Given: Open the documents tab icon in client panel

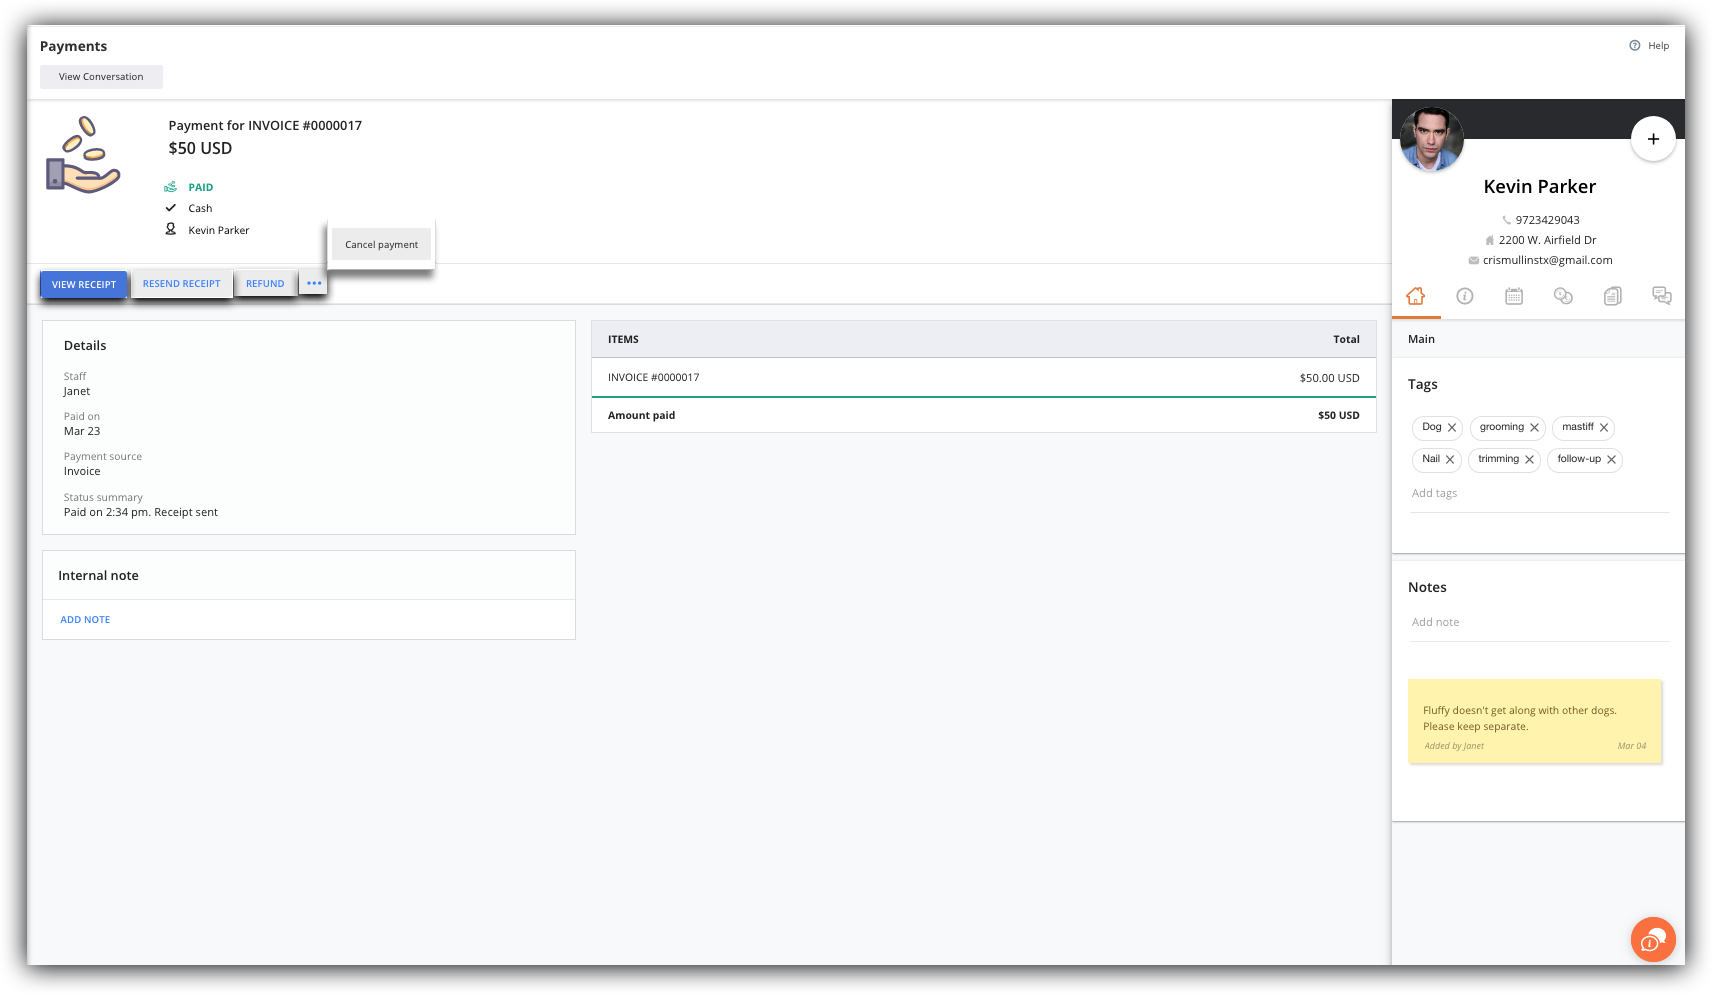Looking at the screenshot, I should 1612,296.
